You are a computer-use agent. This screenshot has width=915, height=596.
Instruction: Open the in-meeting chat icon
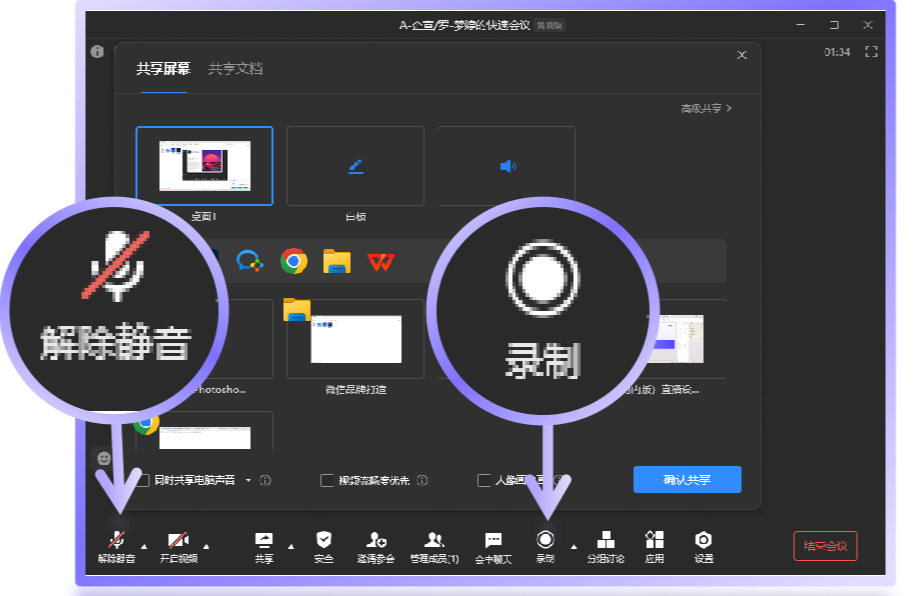[493, 540]
